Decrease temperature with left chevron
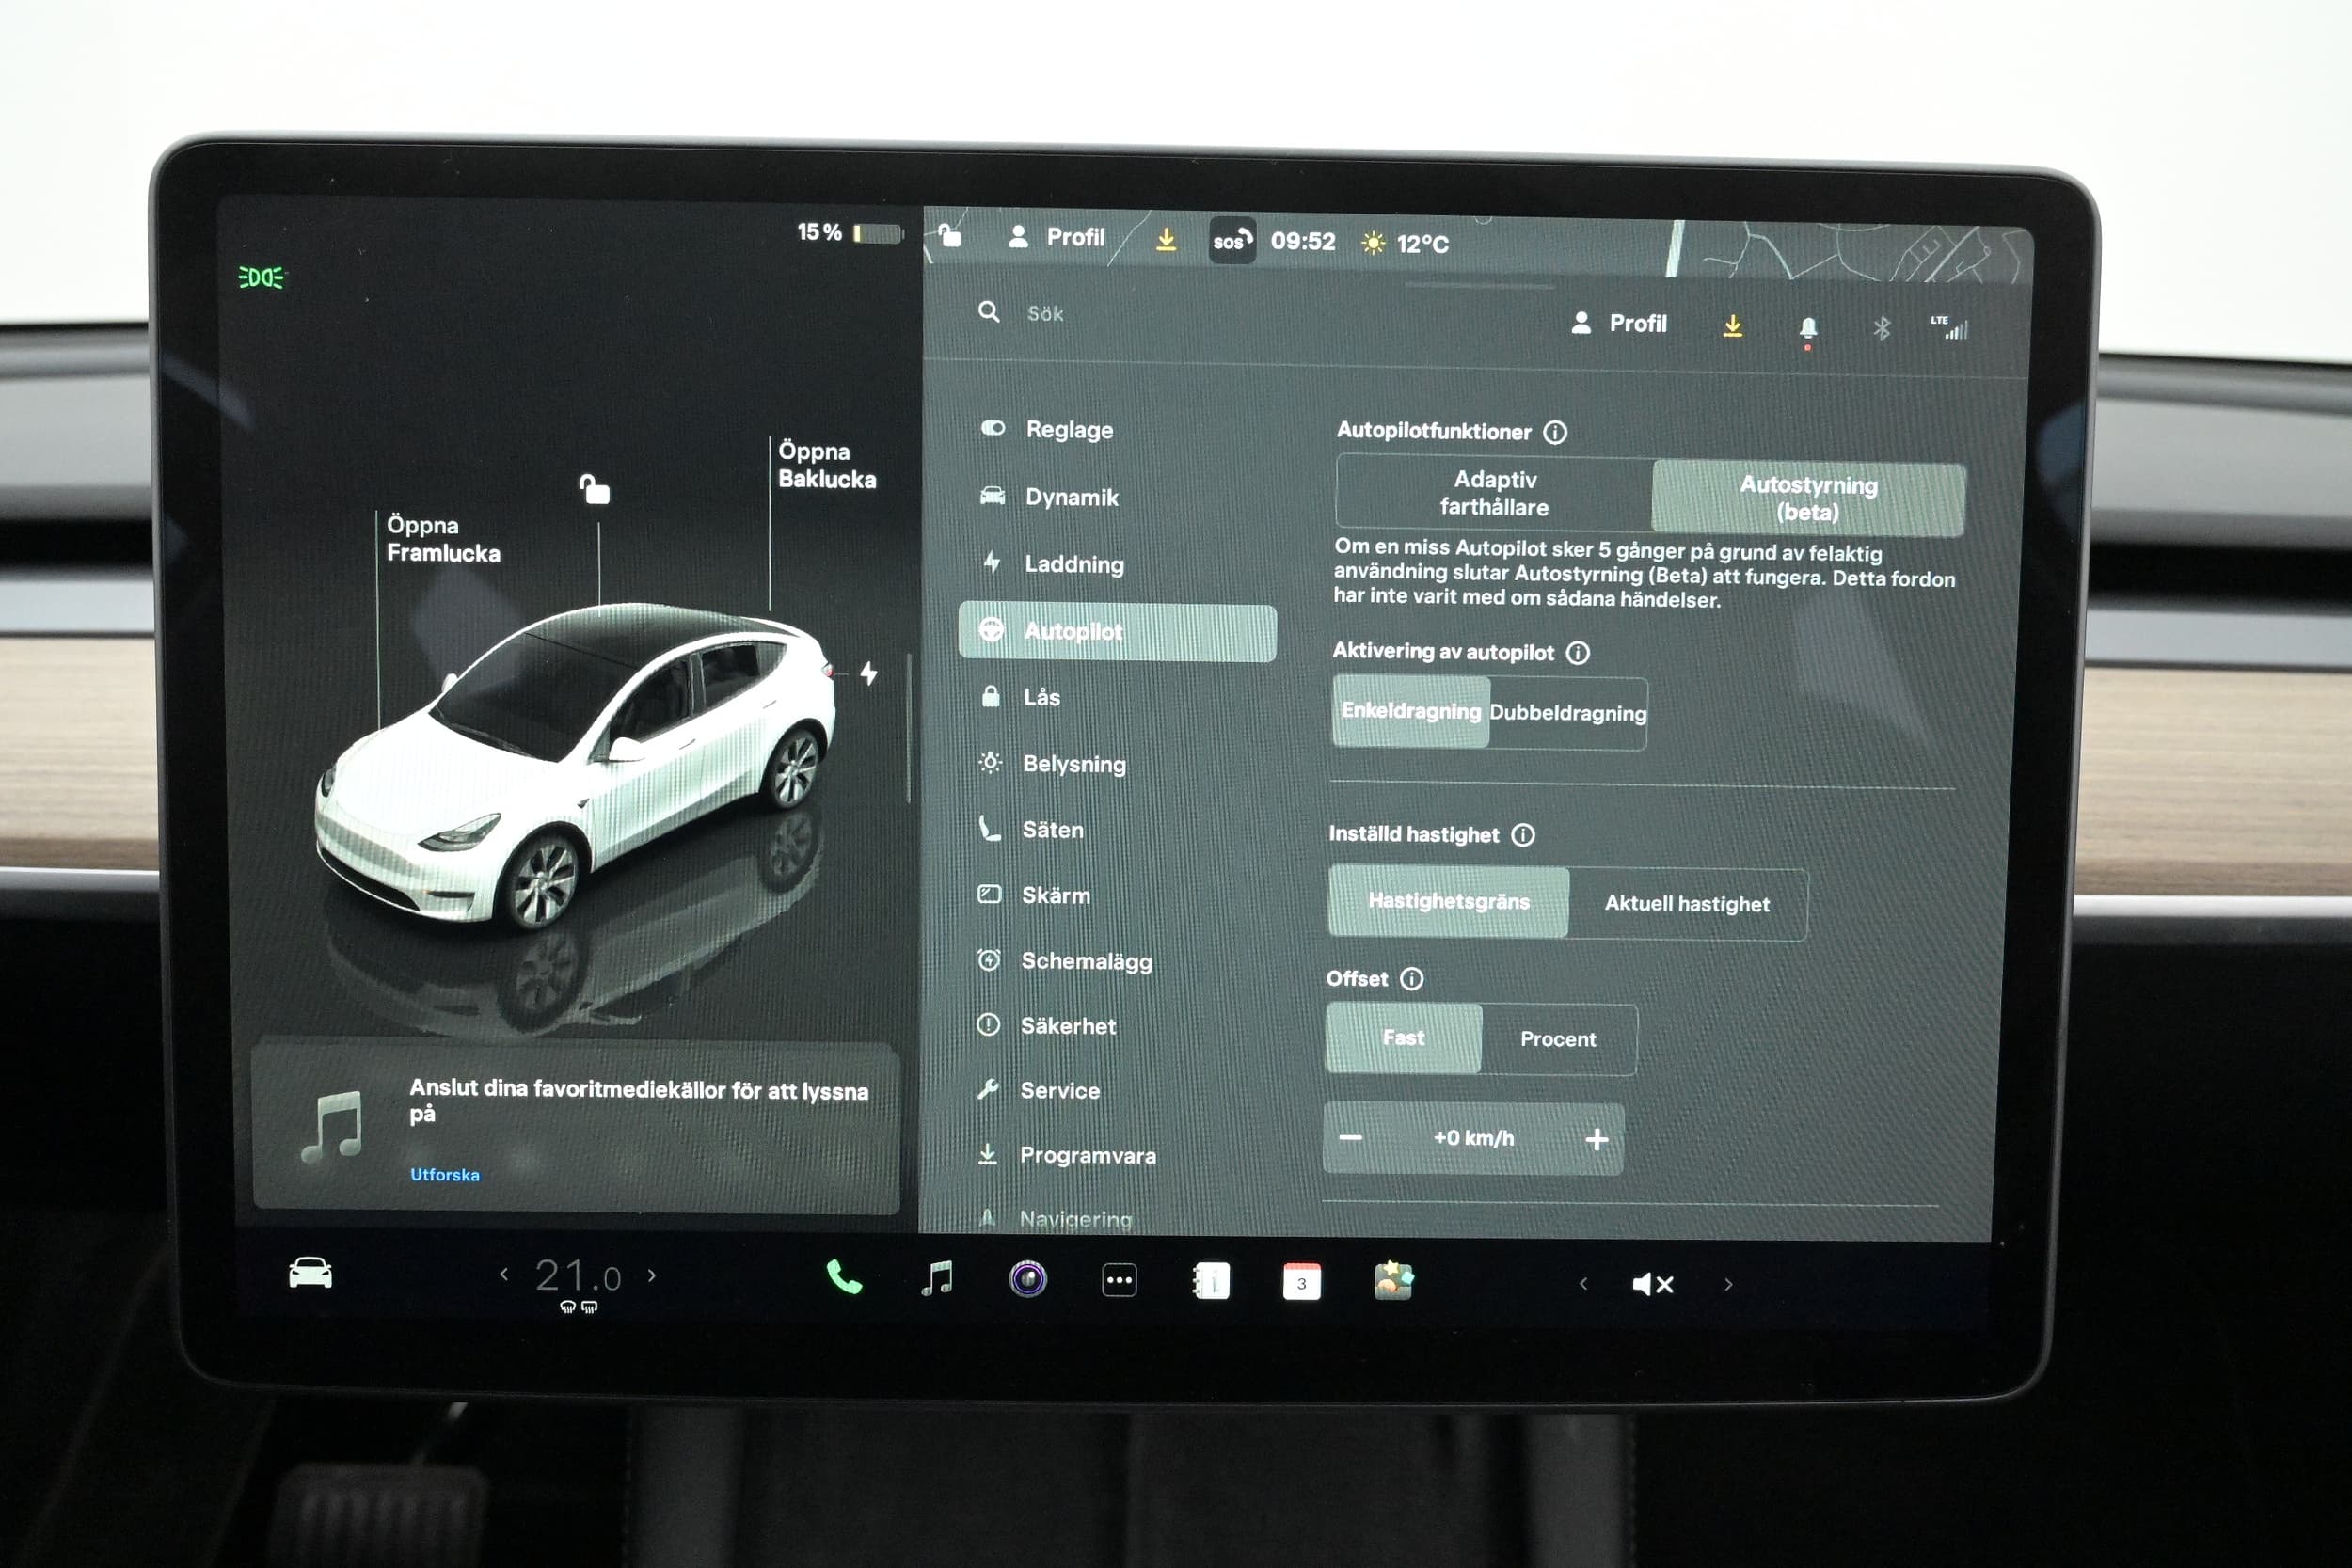2352x1568 pixels. point(504,1274)
